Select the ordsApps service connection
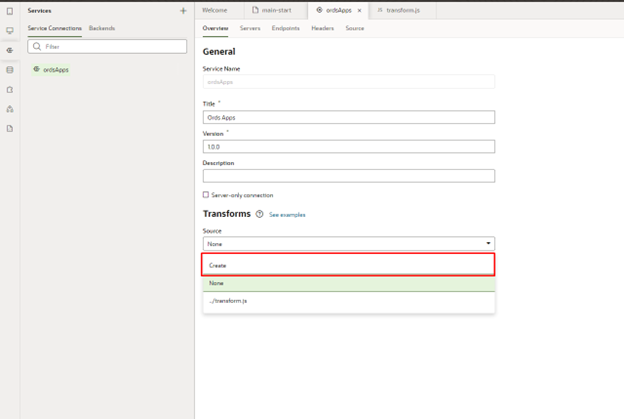The width and height of the screenshot is (624, 419). point(51,70)
